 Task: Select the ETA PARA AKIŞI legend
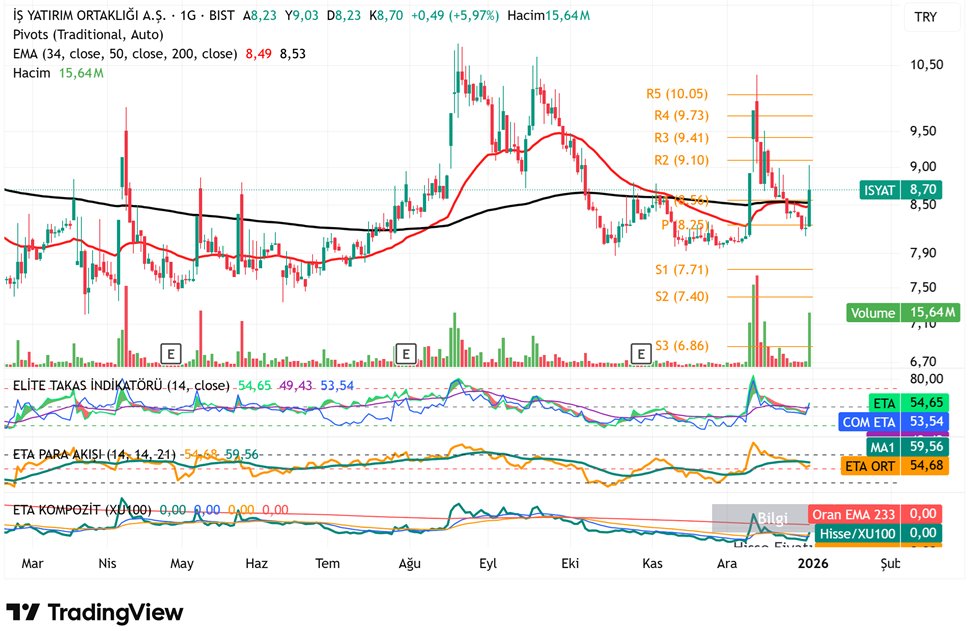[135, 455]
